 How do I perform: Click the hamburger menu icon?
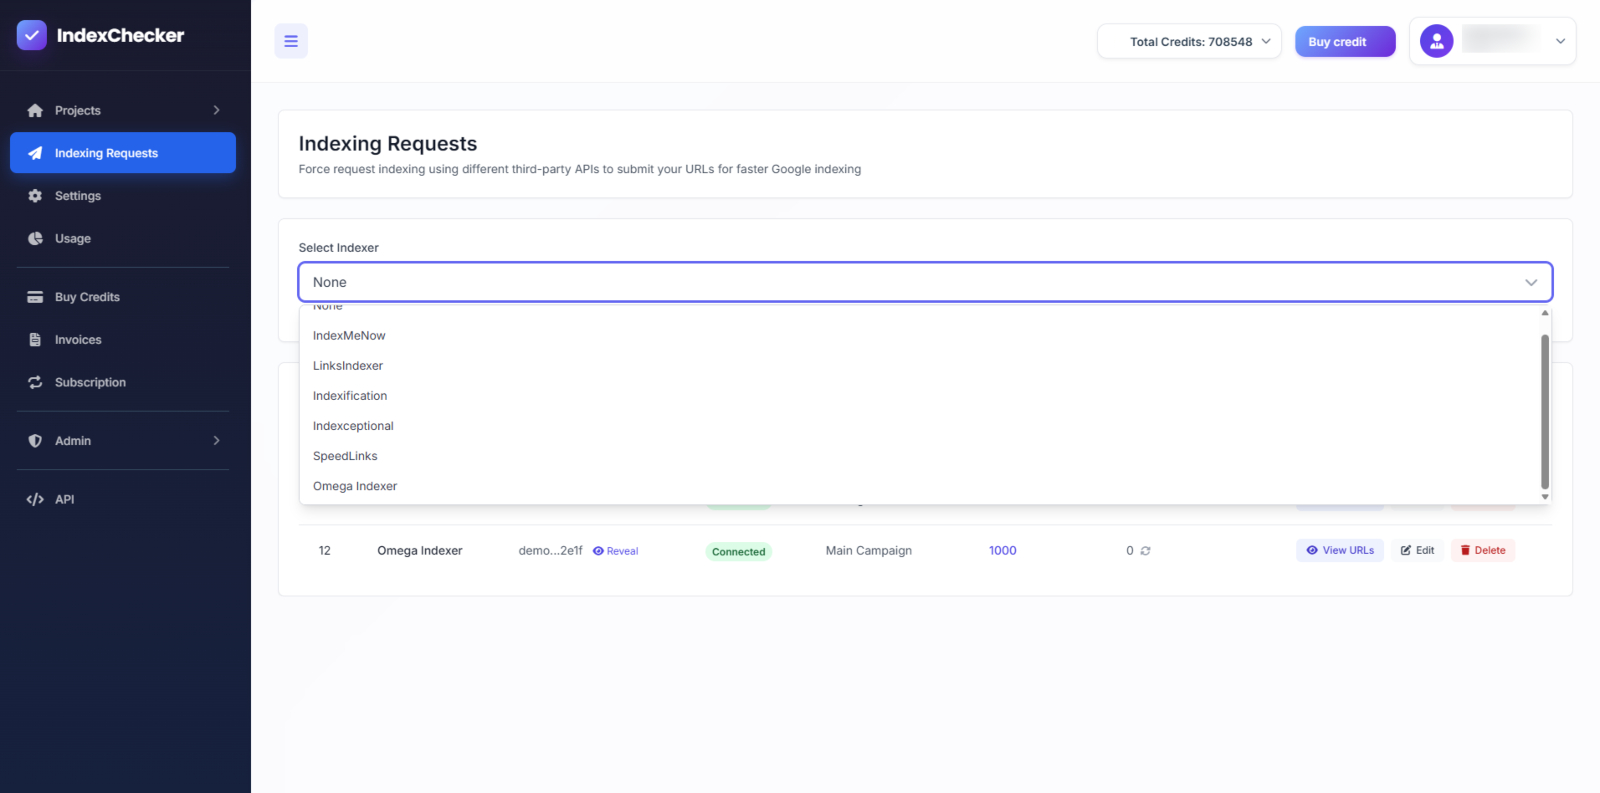pyautogui.click(x=291, y=41)
